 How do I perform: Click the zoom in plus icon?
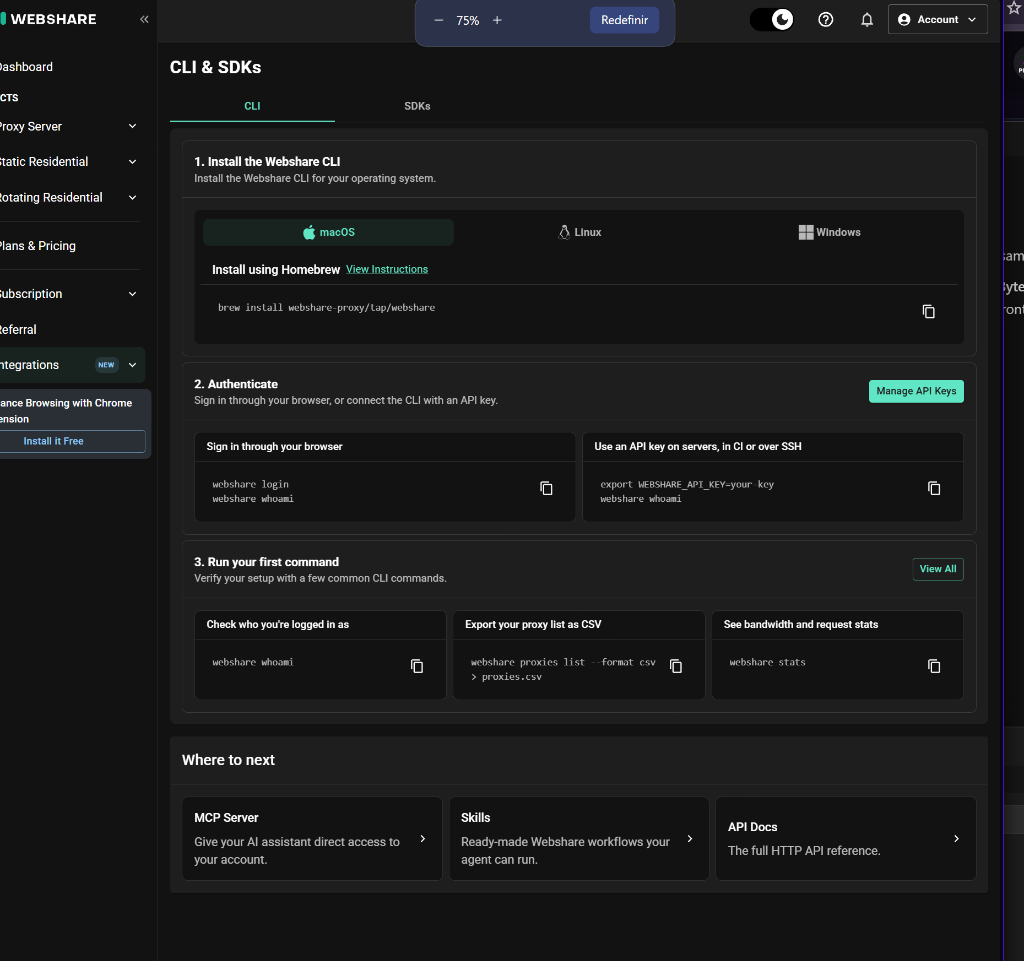click(x=497, y=20)
